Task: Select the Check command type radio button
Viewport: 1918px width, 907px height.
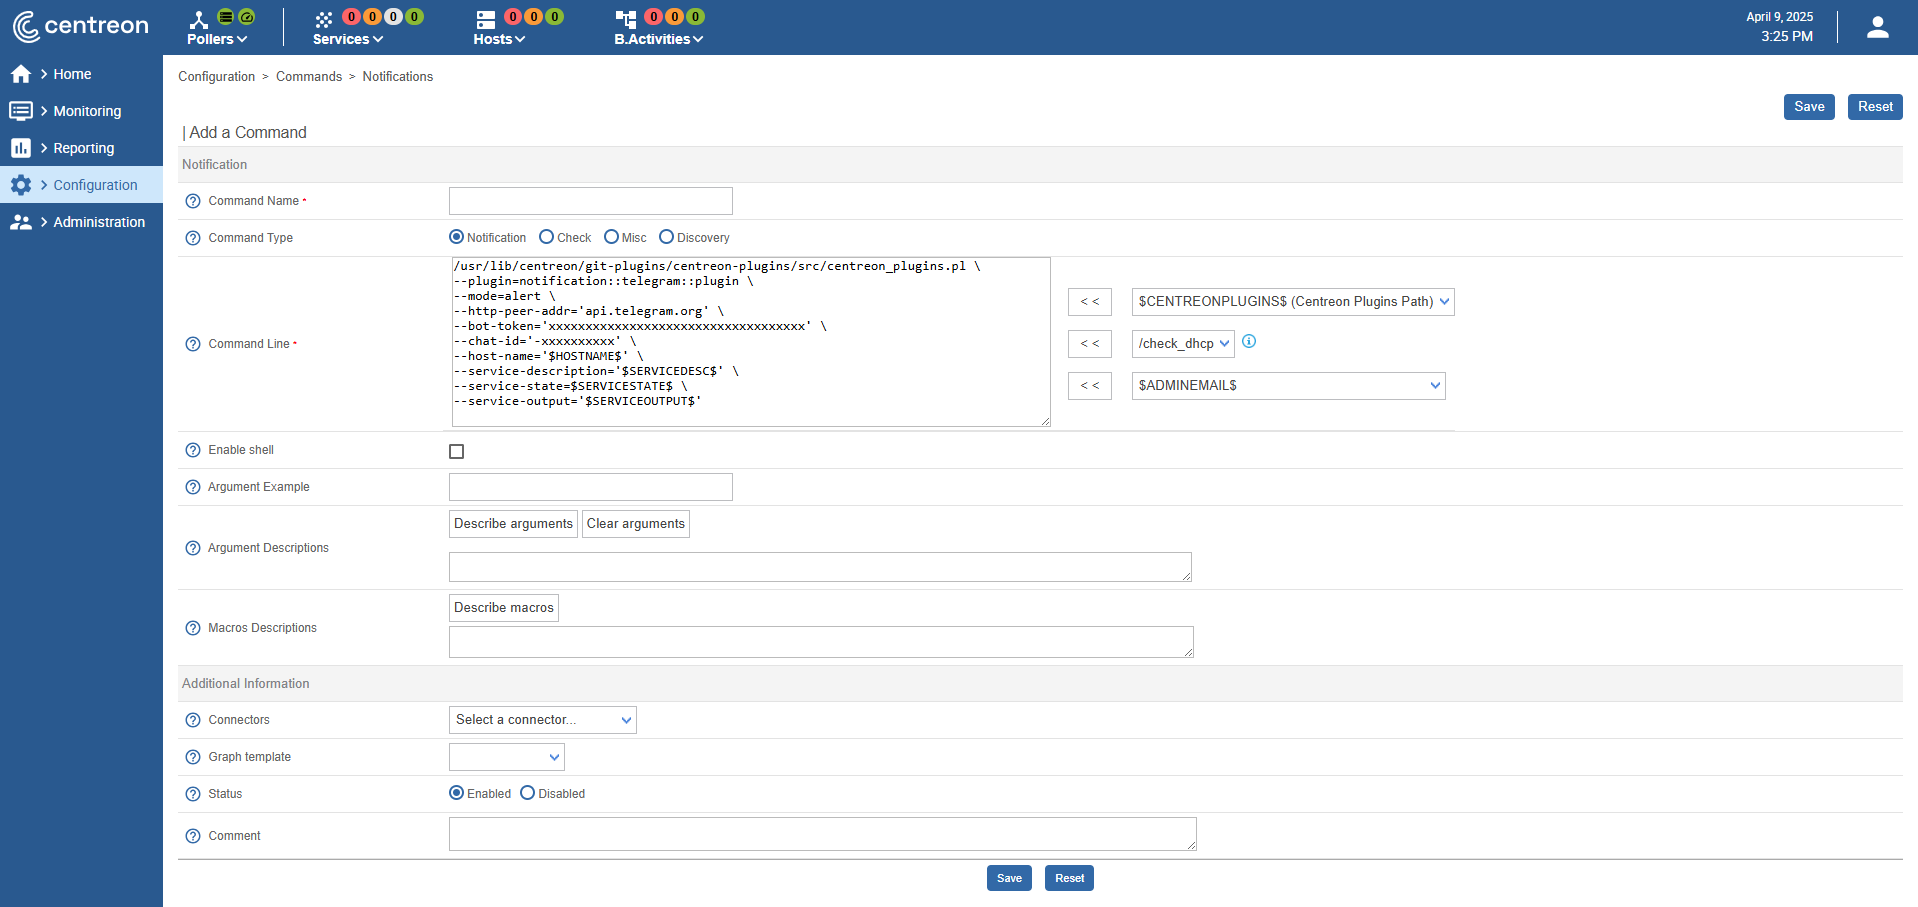Action: (x=546, y=237)
